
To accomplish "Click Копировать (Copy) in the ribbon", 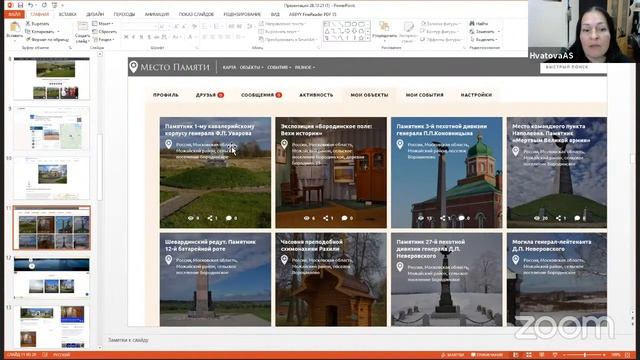I will pos(39,31).
